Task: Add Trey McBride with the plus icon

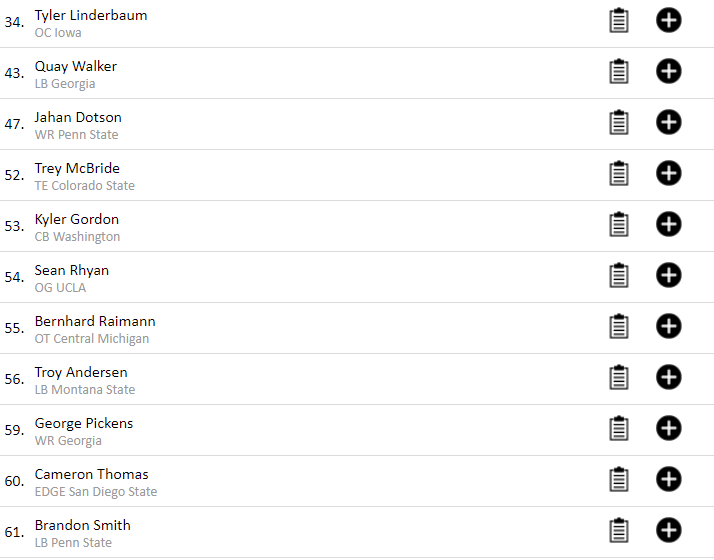Action: (x=668, y=173)
